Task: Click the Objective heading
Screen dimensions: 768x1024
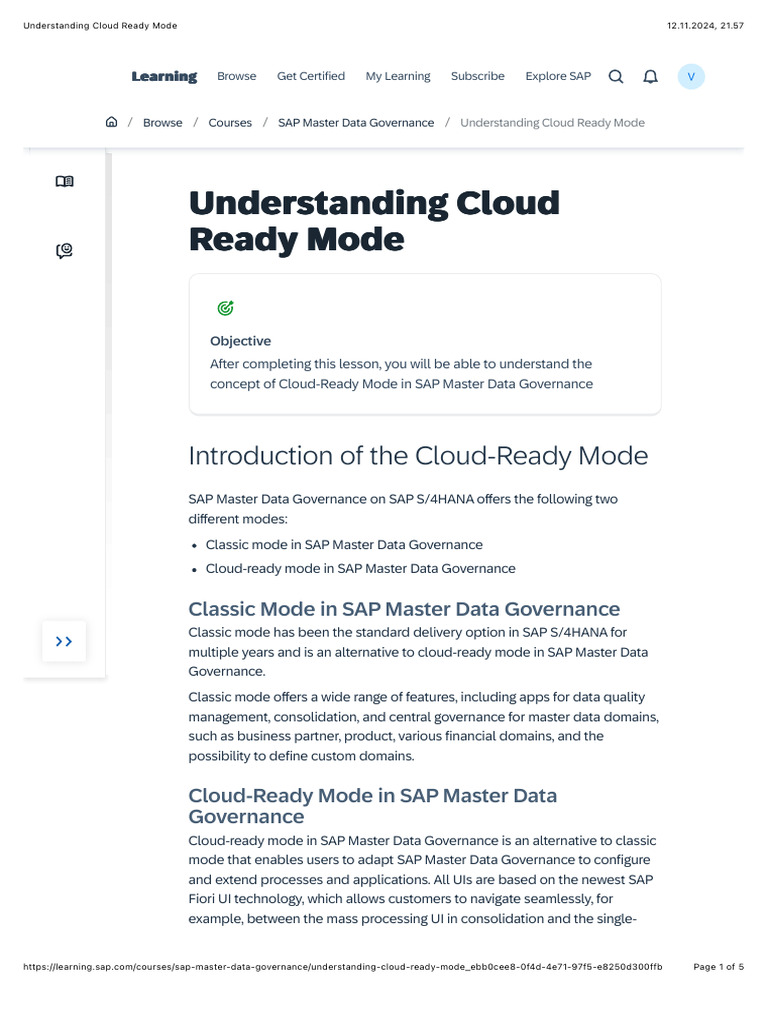Action: [240, 341]
